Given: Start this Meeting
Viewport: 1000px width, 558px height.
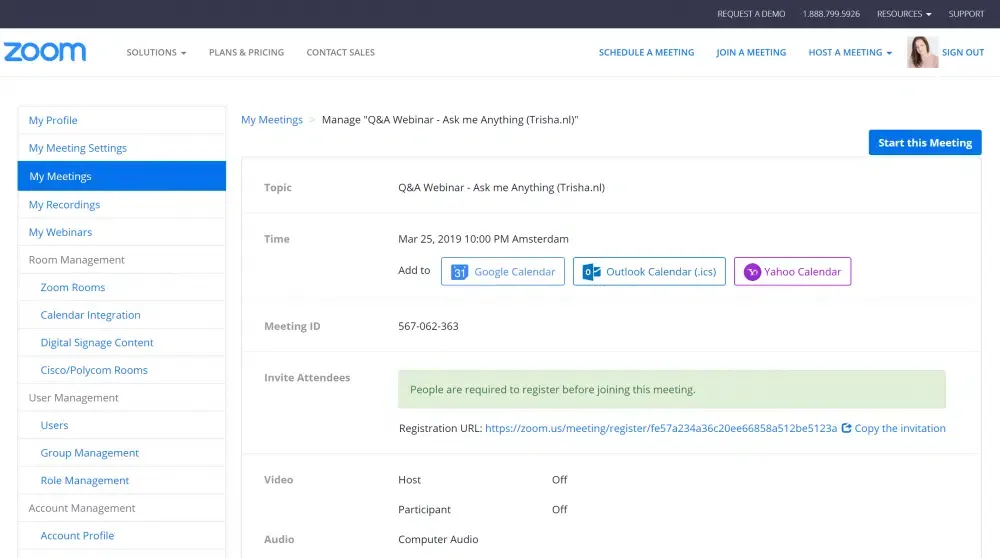Looking at the screenshot, I should point(924,143).
